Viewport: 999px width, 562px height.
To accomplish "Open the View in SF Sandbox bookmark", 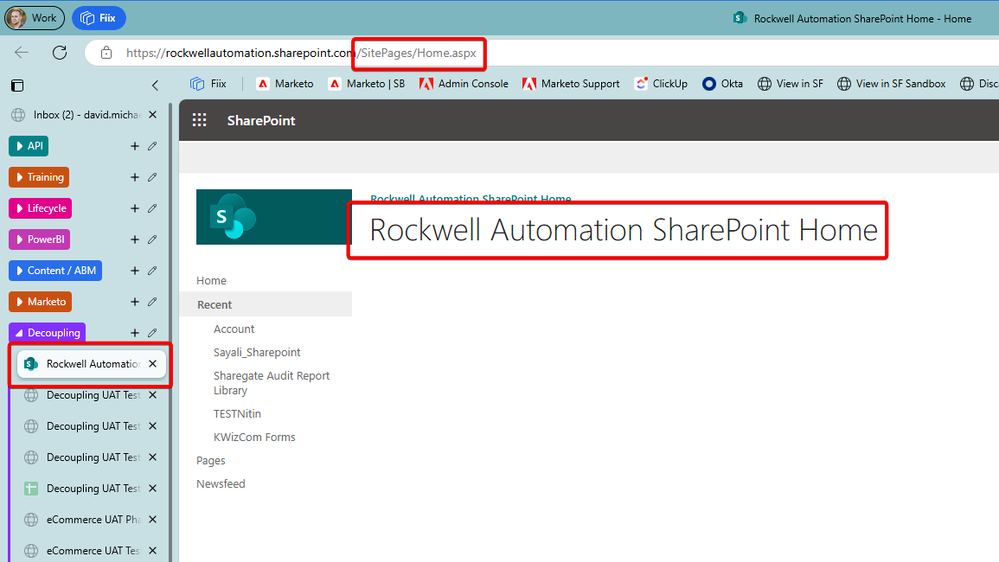I will tap(891, 83).
